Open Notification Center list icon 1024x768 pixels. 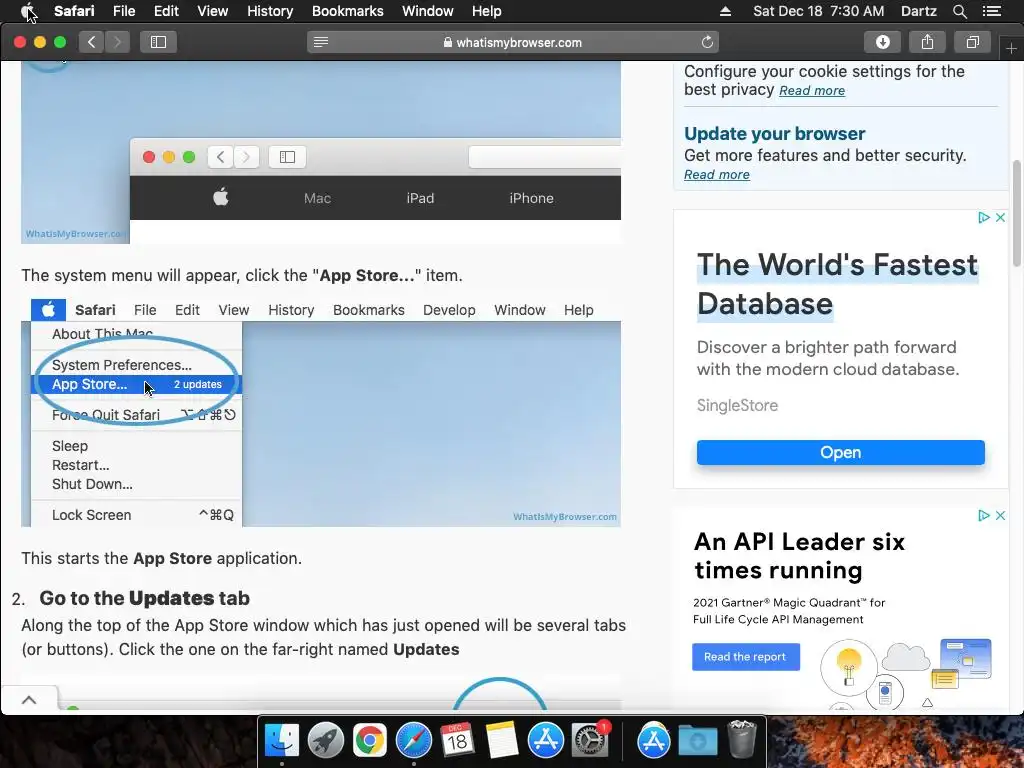991,11
